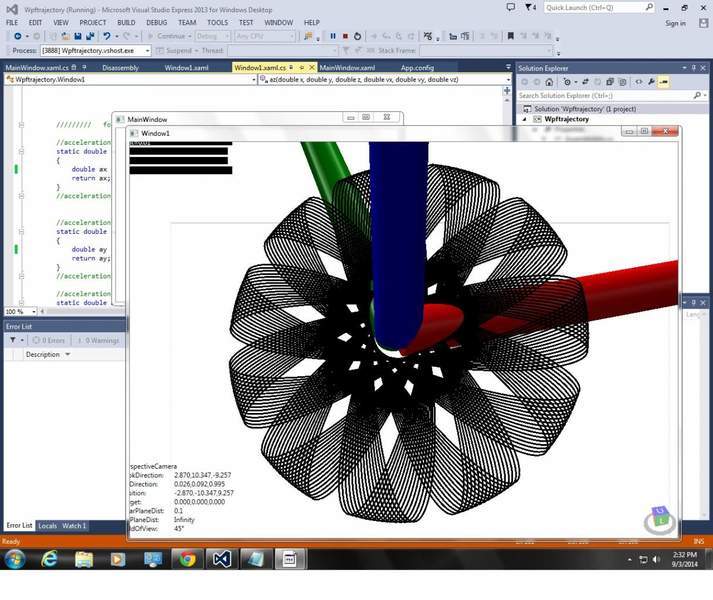Open the notifications flag icon

tap(530, 7)
